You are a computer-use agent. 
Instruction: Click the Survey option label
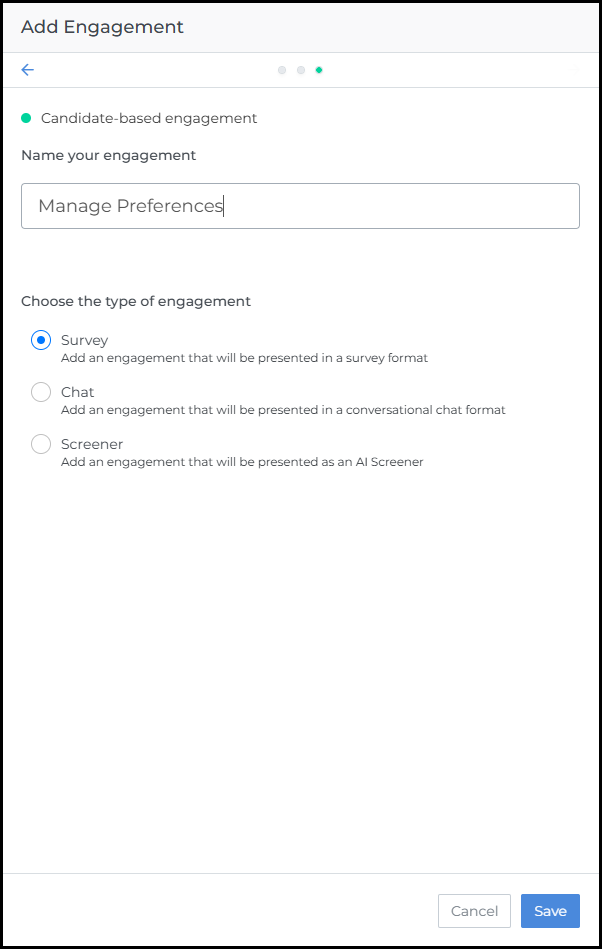click(x=84, y=340)
